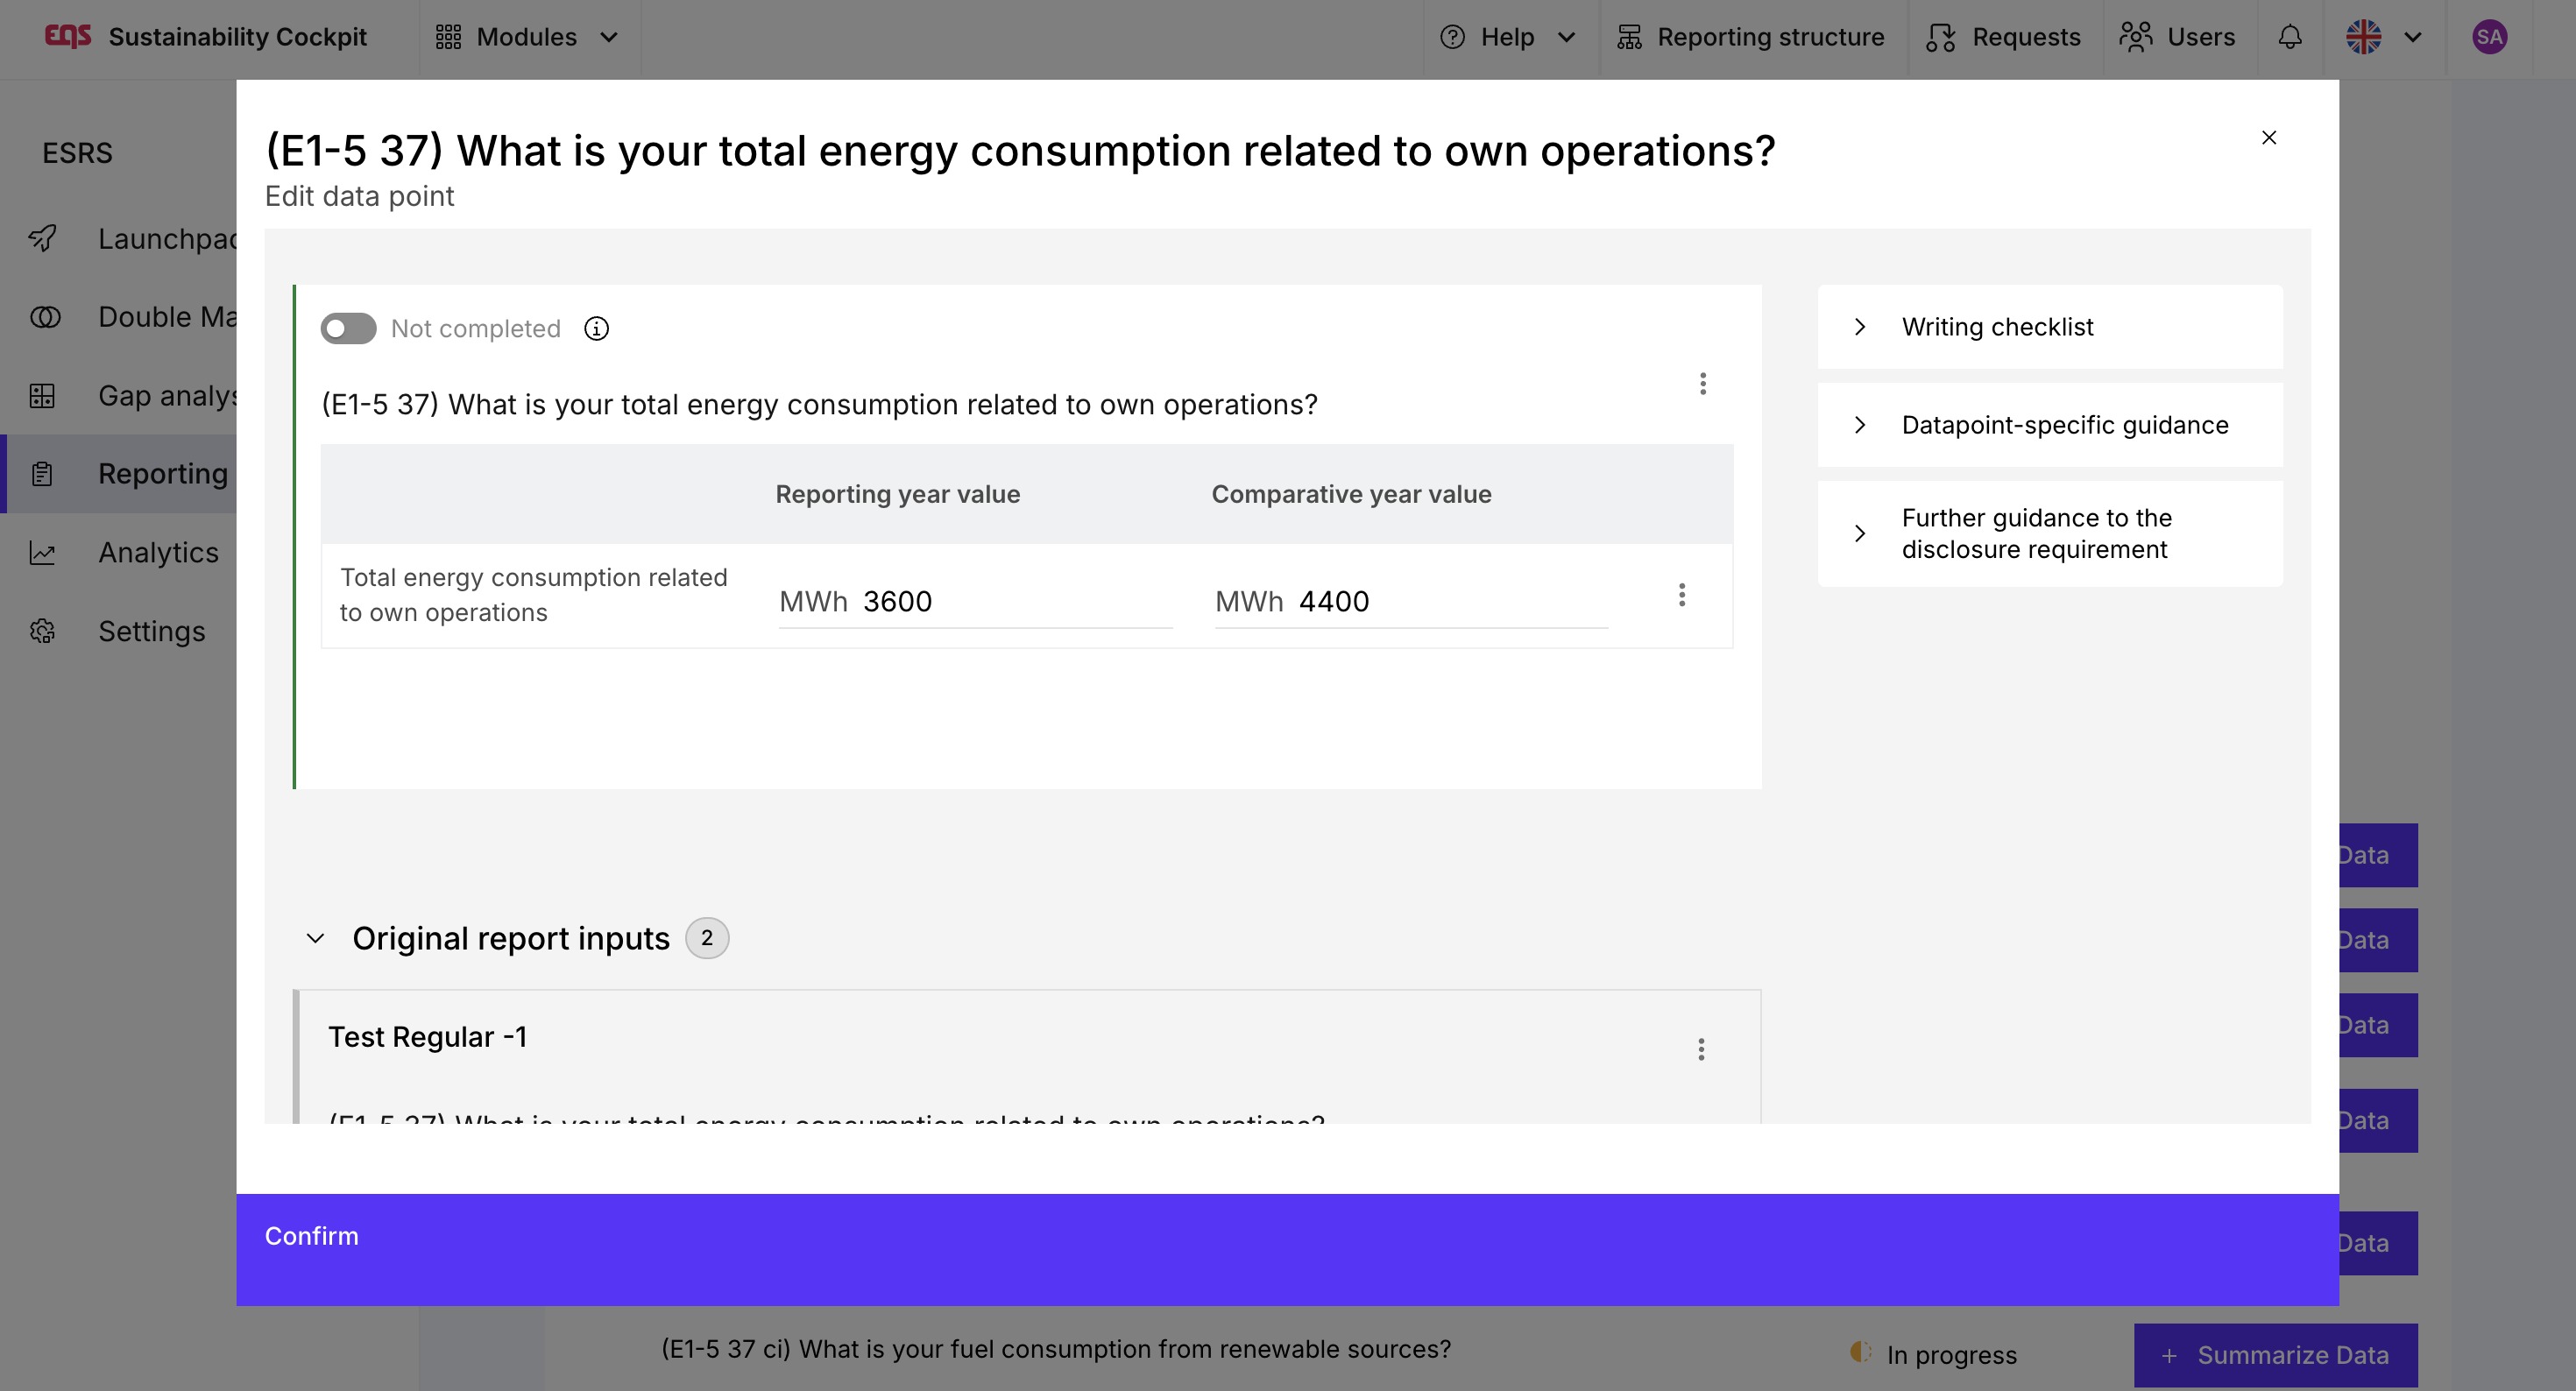This screenshot has height=1391, width=2576.
Task: Collapse Original report inputs section
Action: [315, 938]
